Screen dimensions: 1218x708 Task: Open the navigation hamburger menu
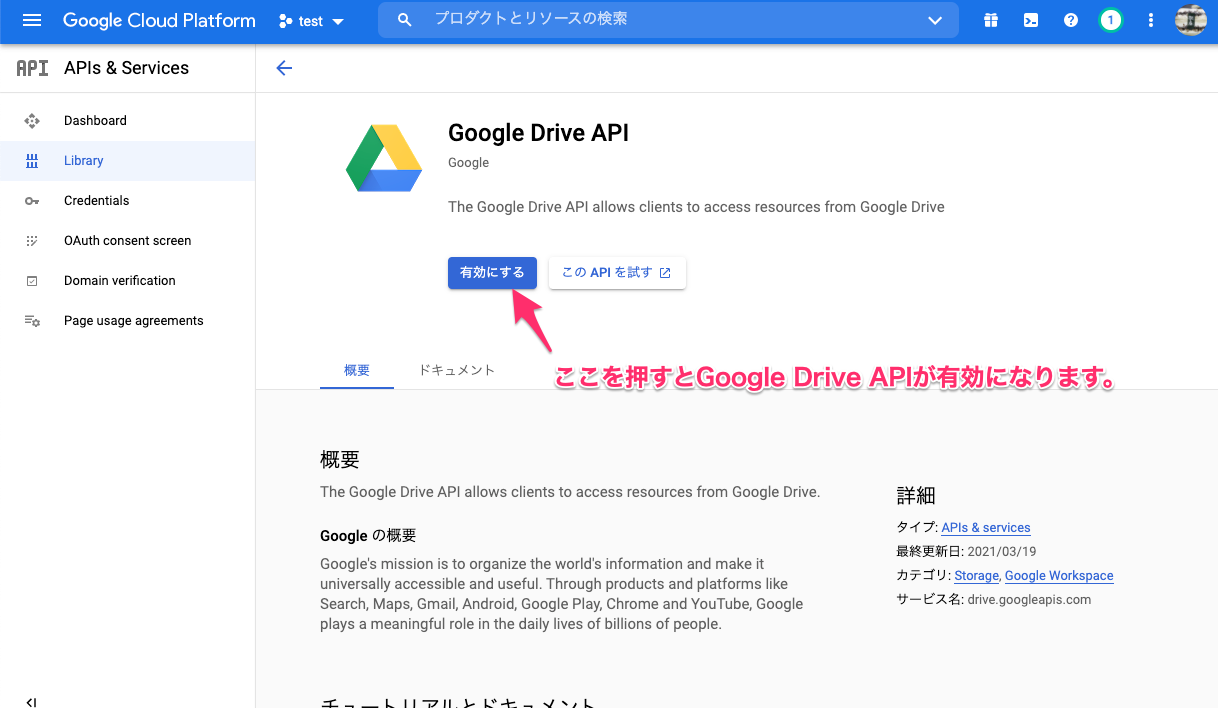[29, 20]
